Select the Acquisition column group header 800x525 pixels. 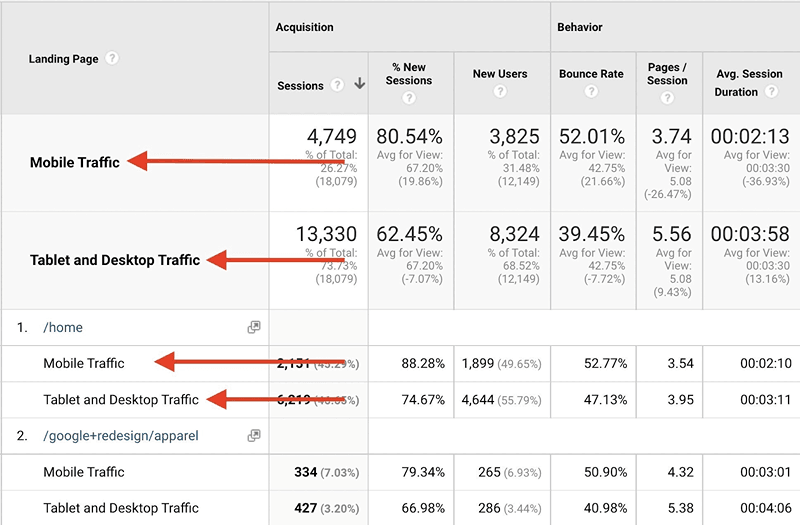(305, 28)
